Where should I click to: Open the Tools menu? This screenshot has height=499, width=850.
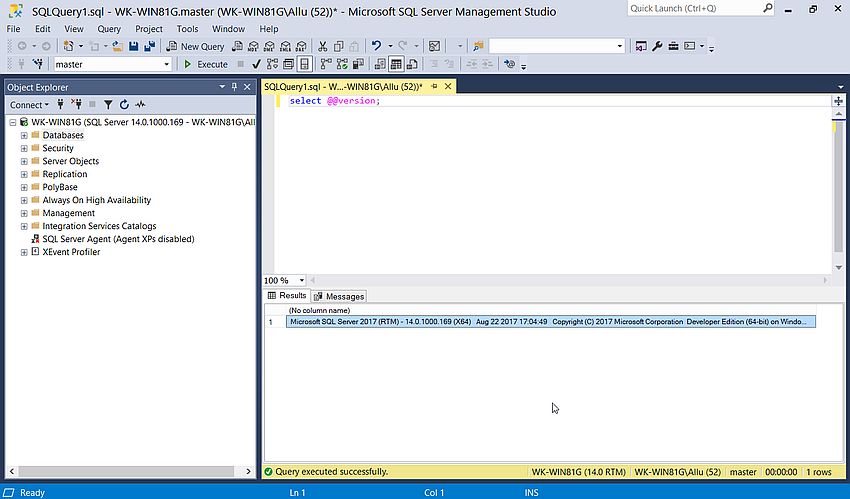point(187,29)
